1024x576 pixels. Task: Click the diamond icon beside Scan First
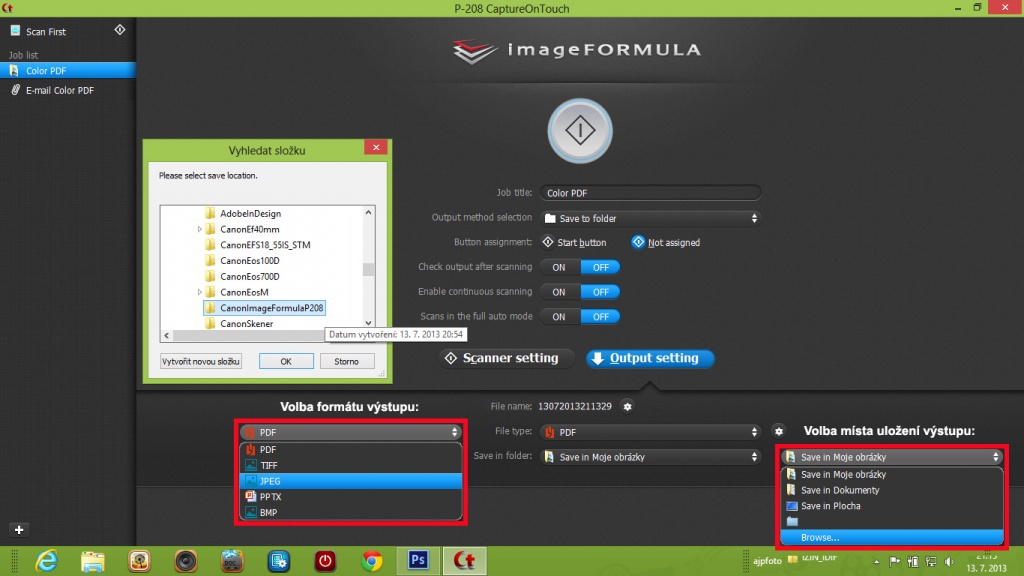pos(120,30)
